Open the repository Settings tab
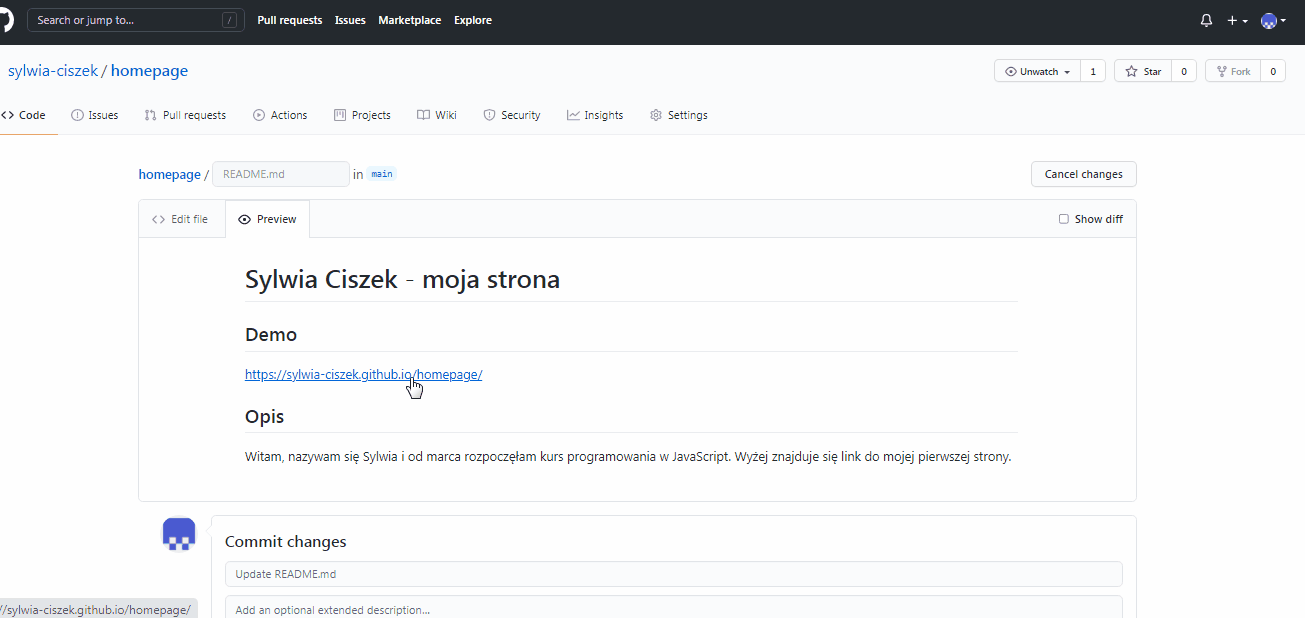The height and width of the screenshot is (618, 1305). (679, 115)
